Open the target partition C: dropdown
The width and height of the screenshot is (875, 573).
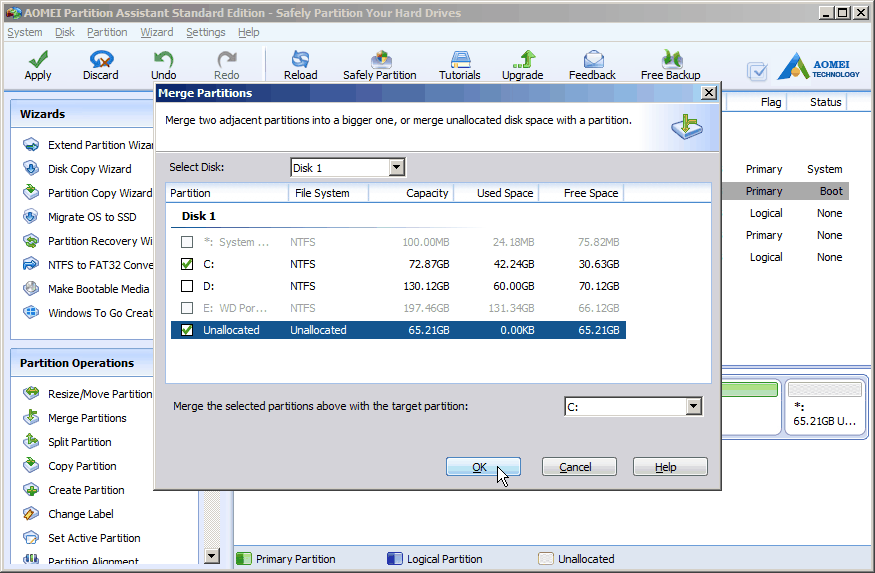click(x=694, y=406)
